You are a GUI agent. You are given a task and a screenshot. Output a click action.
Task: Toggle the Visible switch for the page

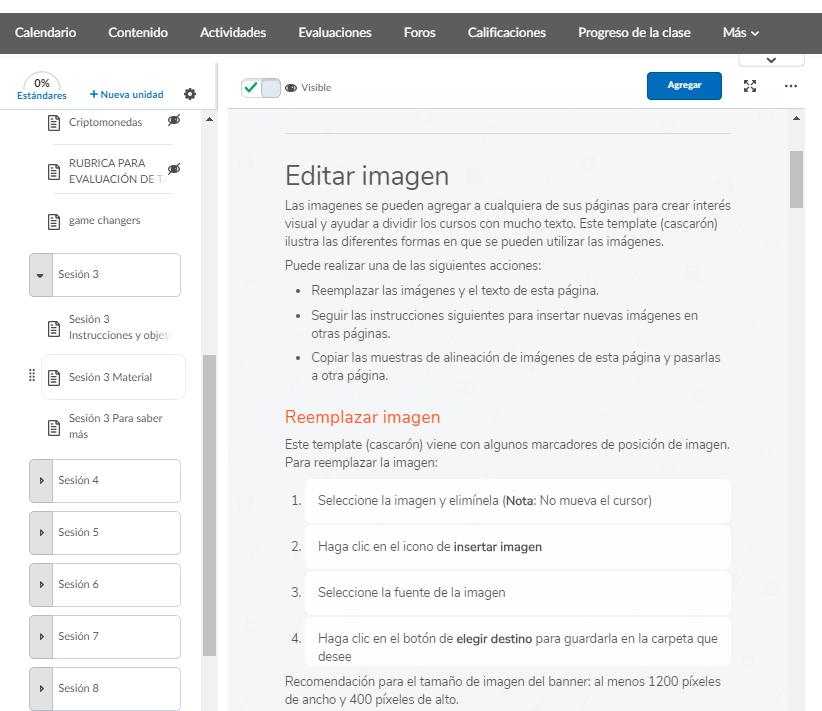point(261,88)
